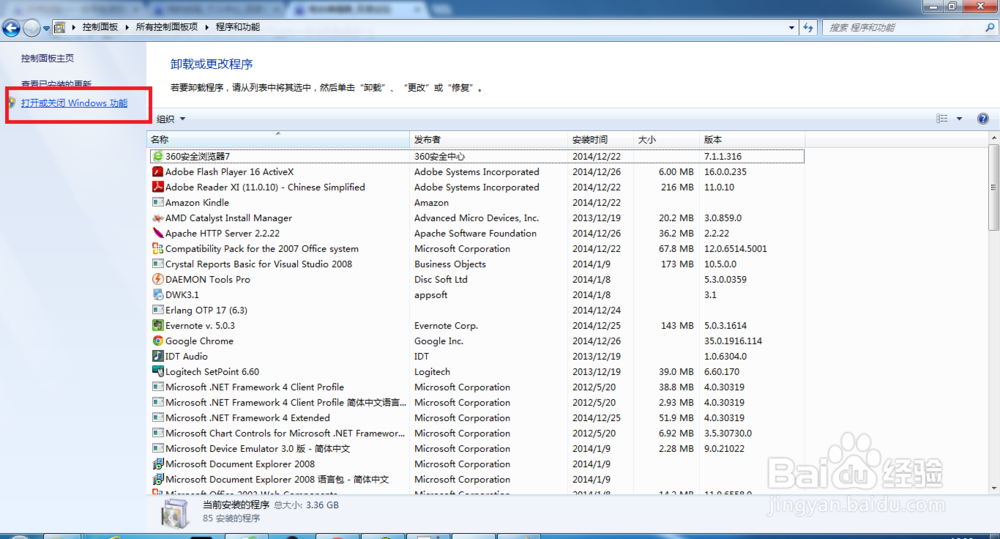Click the change view icon in toolbar
1000x539 pixels.
[x=942, y=119]
